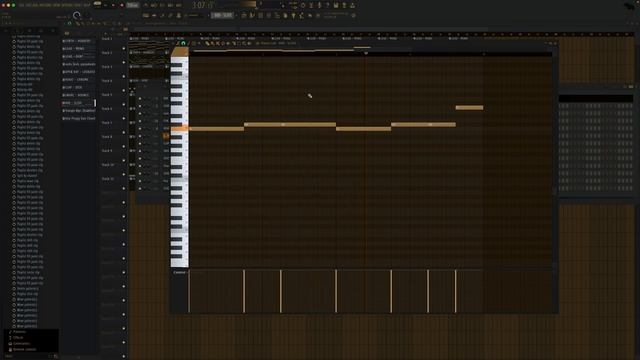Click the browser search field at bottom
This screenshot has height=360, width=640.
(x=27, y=356)
